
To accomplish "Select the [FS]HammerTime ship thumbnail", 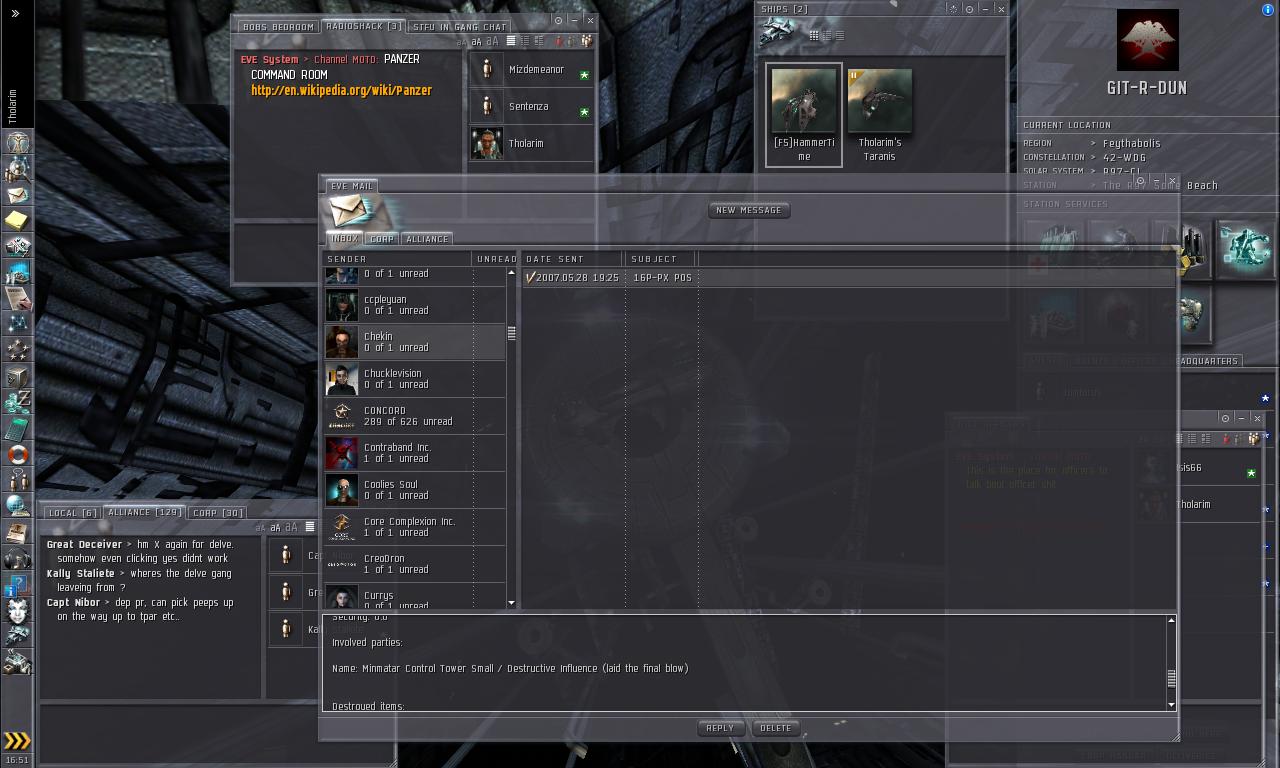I will click(804, 115).
